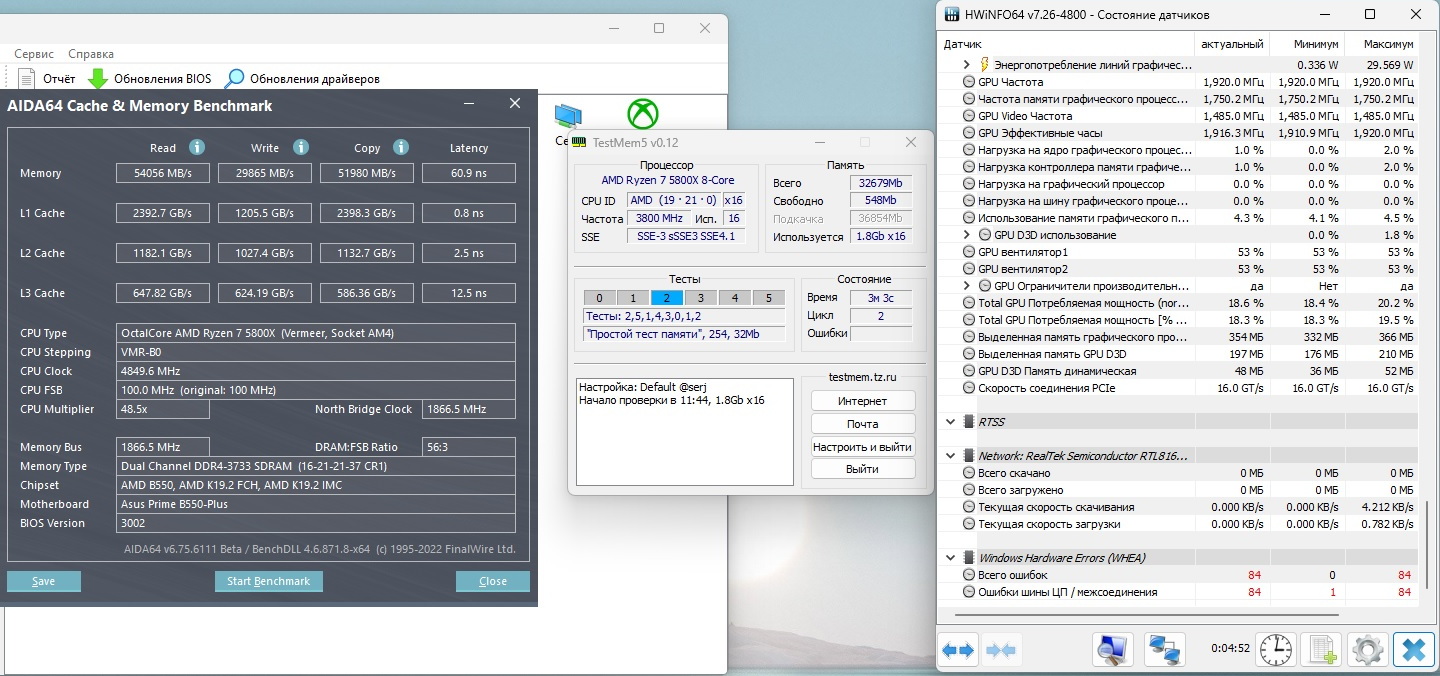Click the chip icon beside Windows Hardware Errors
Screen dimensions: 1440x676
(x=968, y=558)
